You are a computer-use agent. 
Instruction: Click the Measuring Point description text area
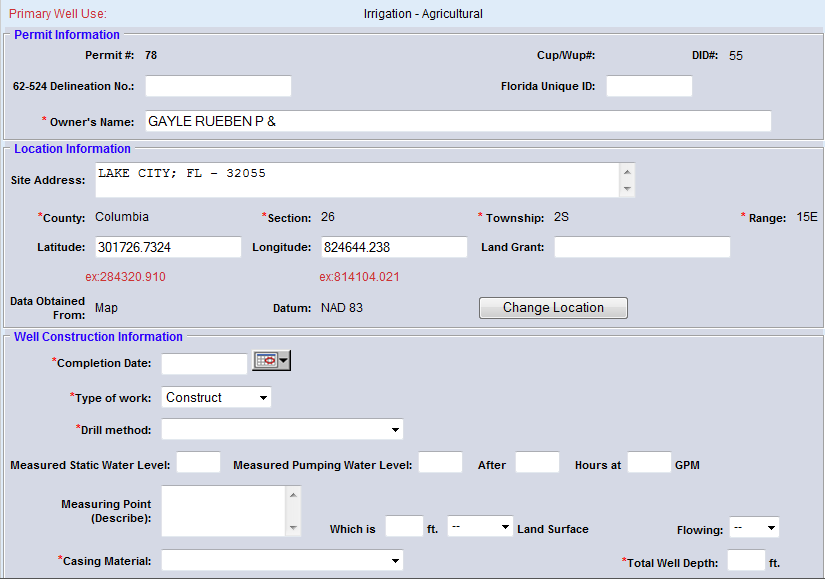point(224,511)
